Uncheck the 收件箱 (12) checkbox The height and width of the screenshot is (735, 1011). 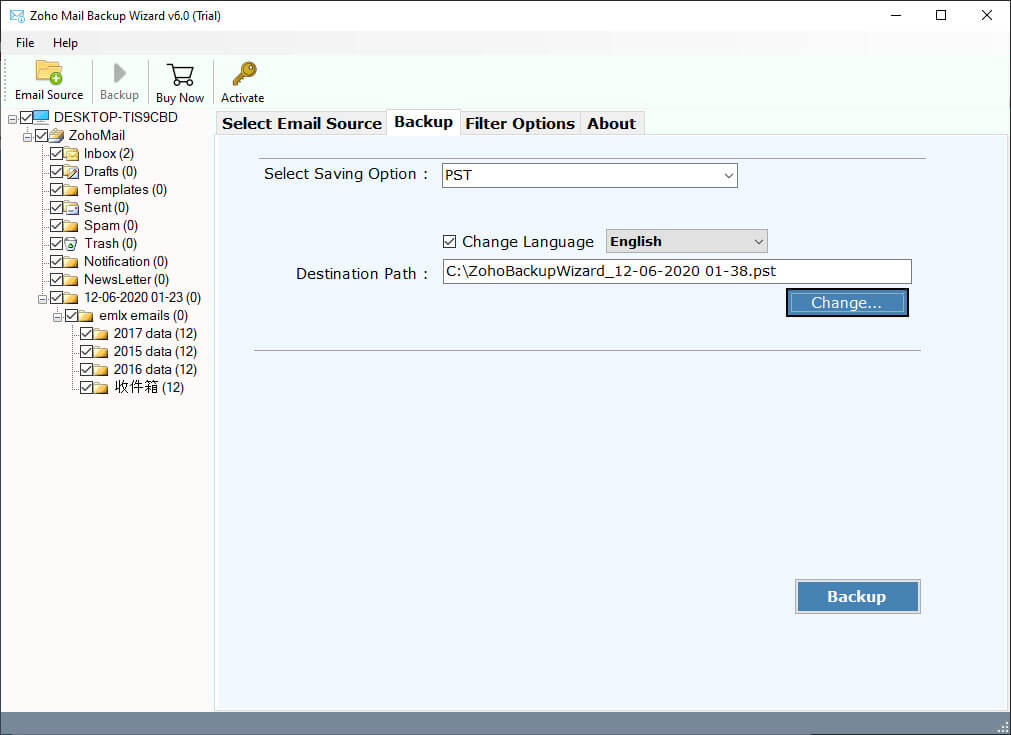(x=86, y=387)
